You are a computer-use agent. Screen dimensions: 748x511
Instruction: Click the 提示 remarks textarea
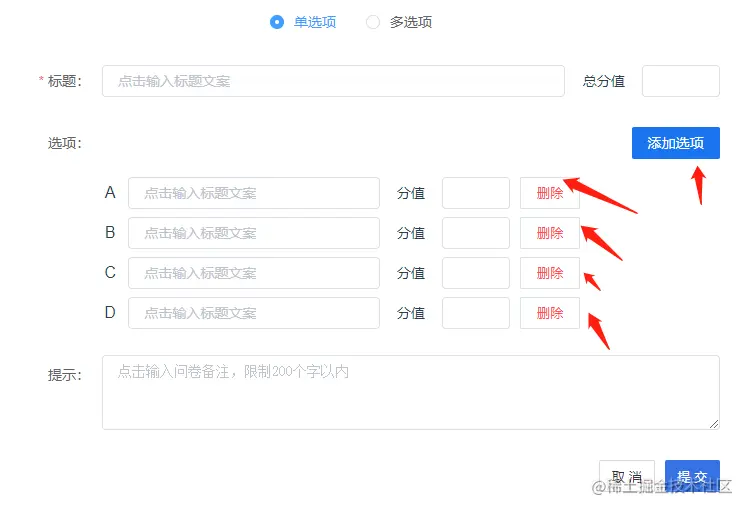(410, 392)
